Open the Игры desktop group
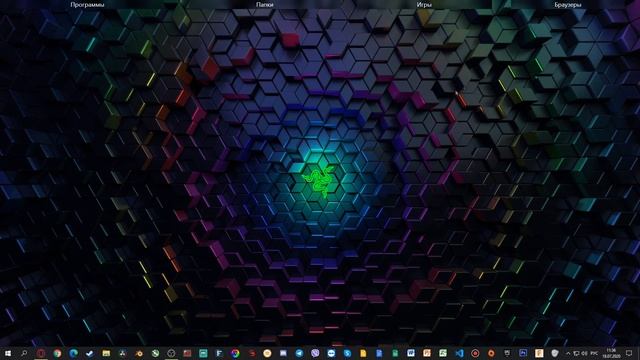Image resolution: width=640 pixels, height=360 pixels. (424, 5)
